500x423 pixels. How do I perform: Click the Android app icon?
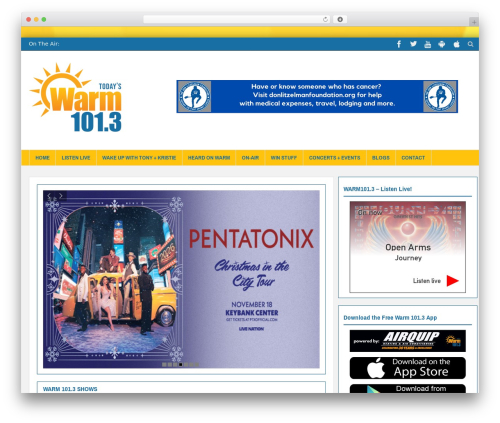[x=442, y=44]
